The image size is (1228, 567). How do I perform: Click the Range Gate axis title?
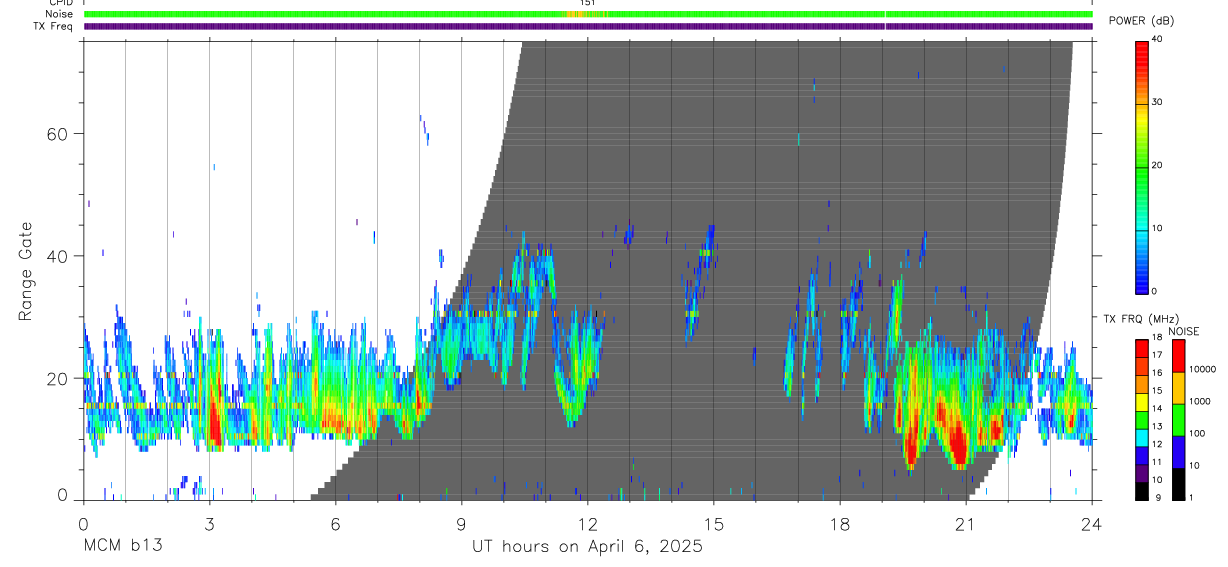(25, 272)
